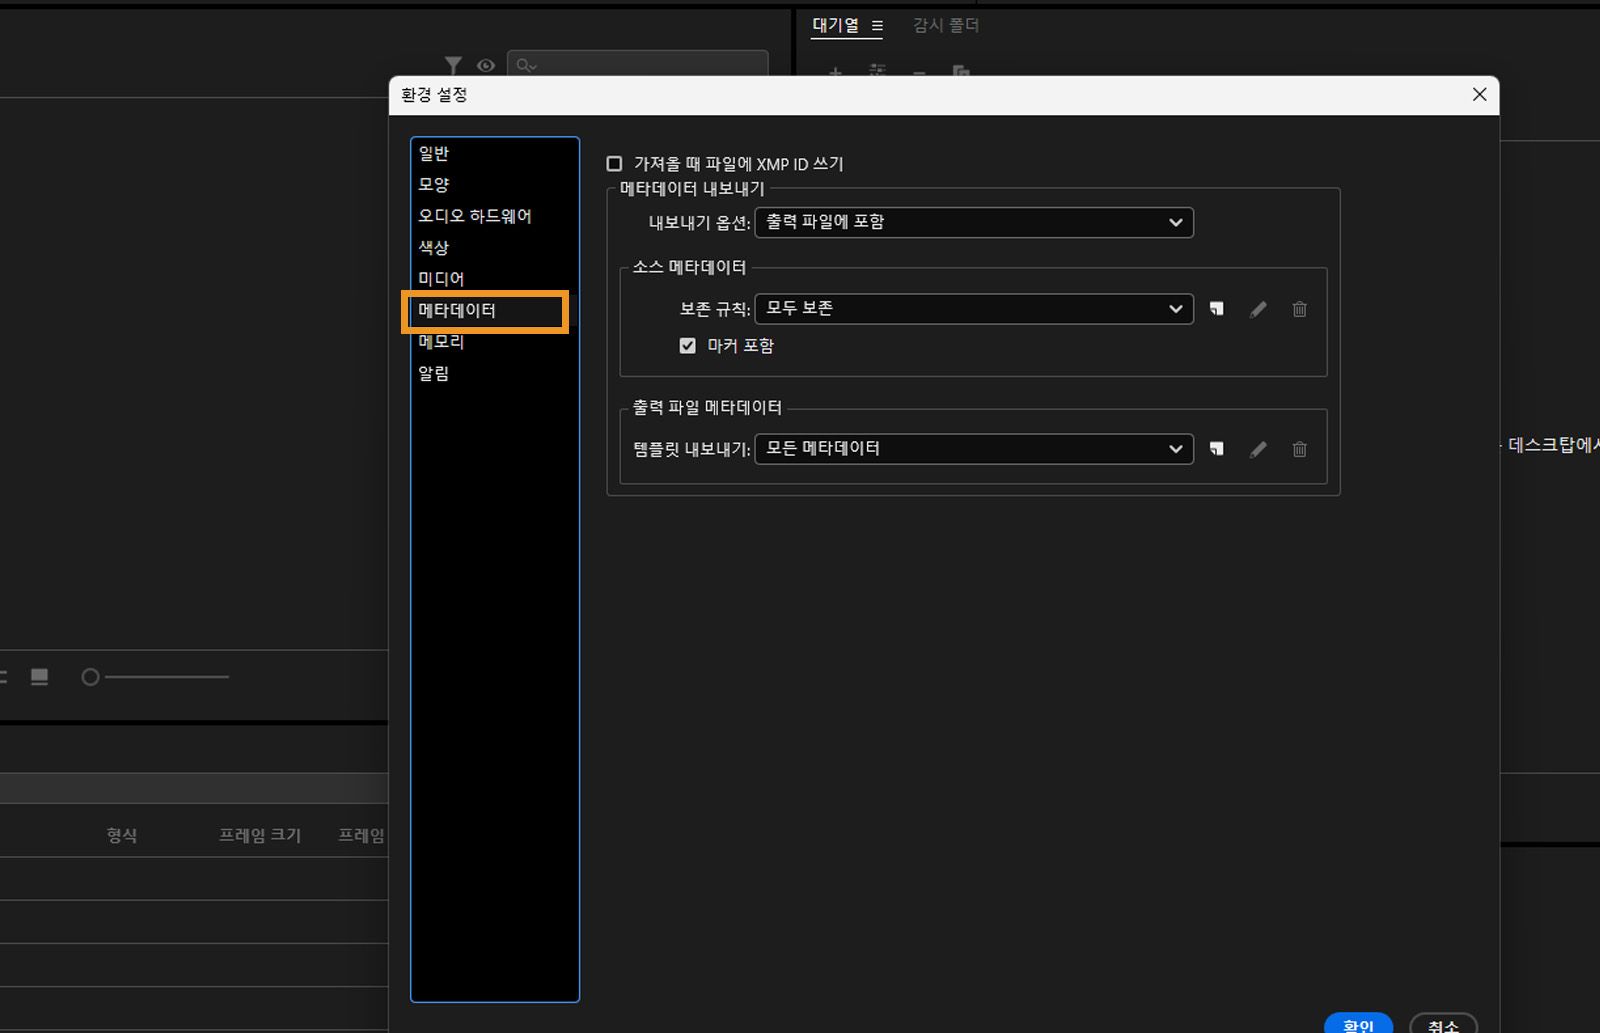Switch to 감시 폴더 tab
1600x1033 pixels.
[945, 26]
